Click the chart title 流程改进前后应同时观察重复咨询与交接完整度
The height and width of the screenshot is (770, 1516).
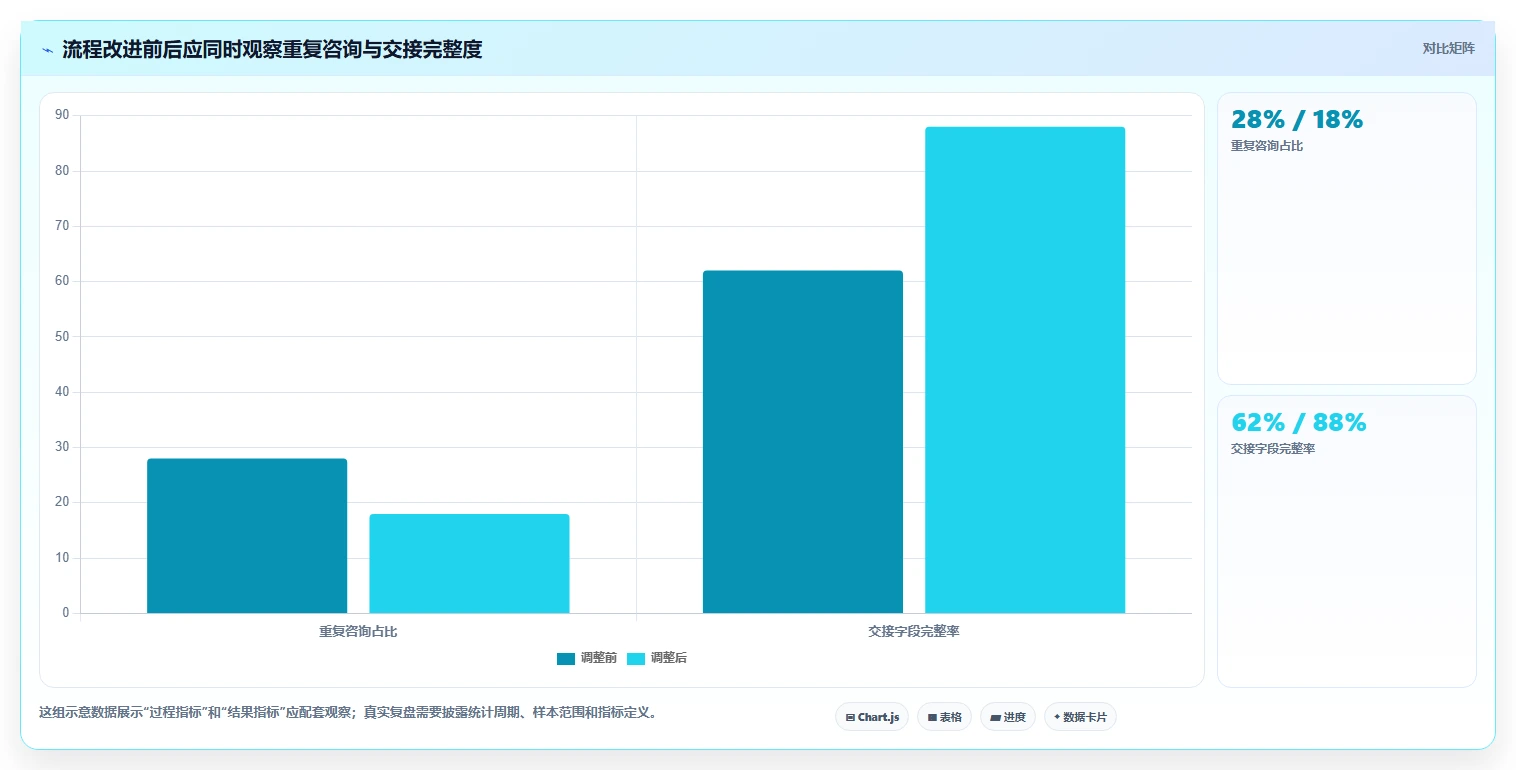tap(272, 49)
